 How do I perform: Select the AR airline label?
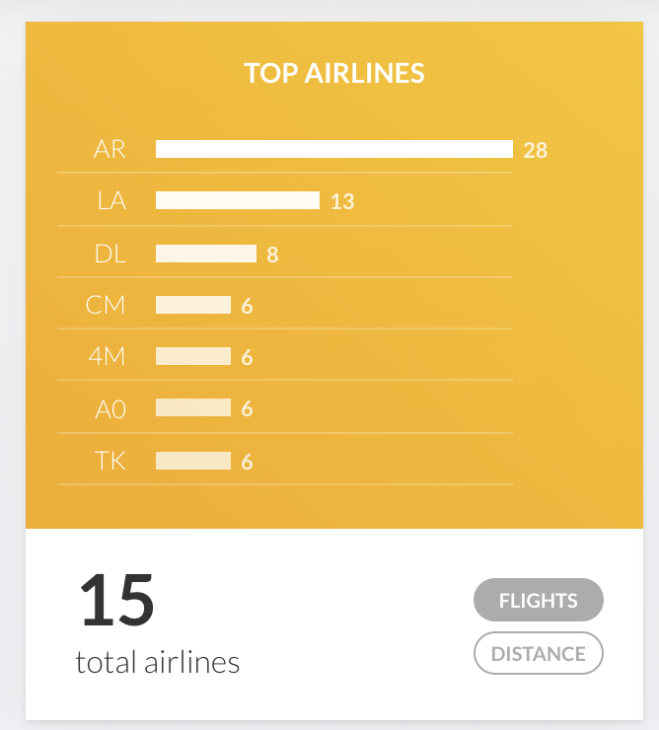click(109, 149)
